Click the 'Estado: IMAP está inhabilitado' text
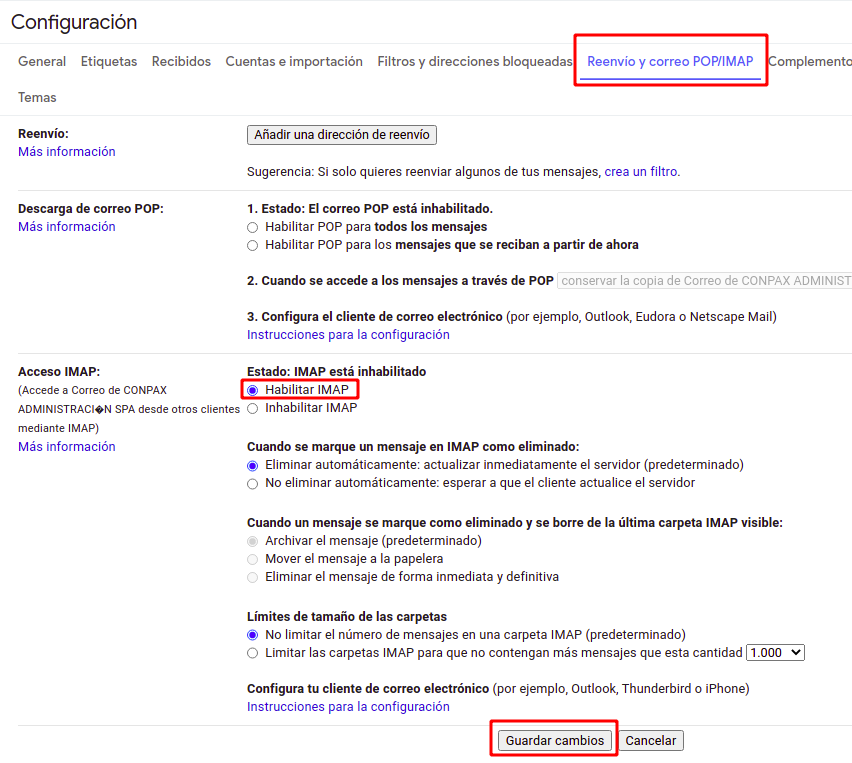The height and width of the screenshot is (763, 852). tap(336, 372)
